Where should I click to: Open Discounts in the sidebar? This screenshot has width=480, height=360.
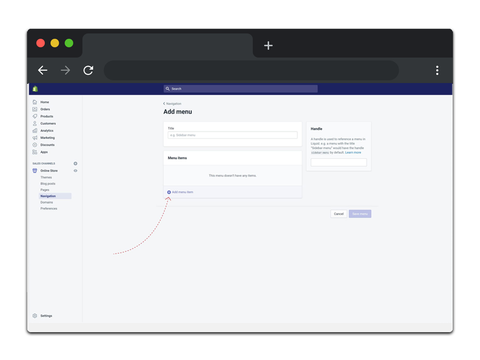[x=47, y=145]
